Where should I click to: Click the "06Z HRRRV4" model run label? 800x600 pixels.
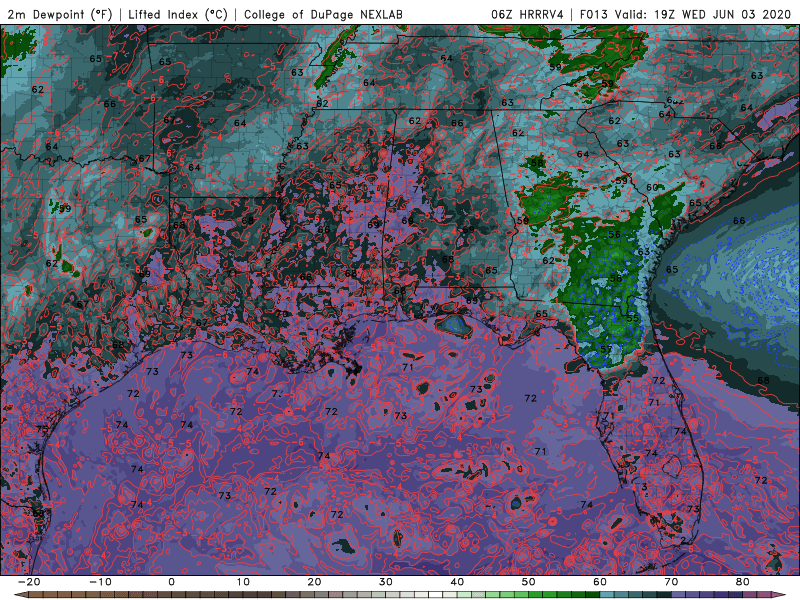[x=527, y=14]
